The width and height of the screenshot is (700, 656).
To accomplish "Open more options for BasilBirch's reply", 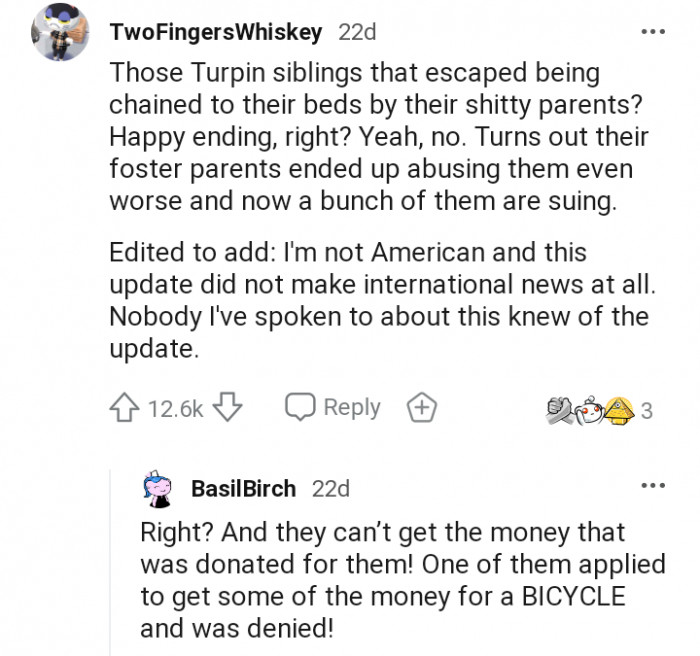I will 653,487.
